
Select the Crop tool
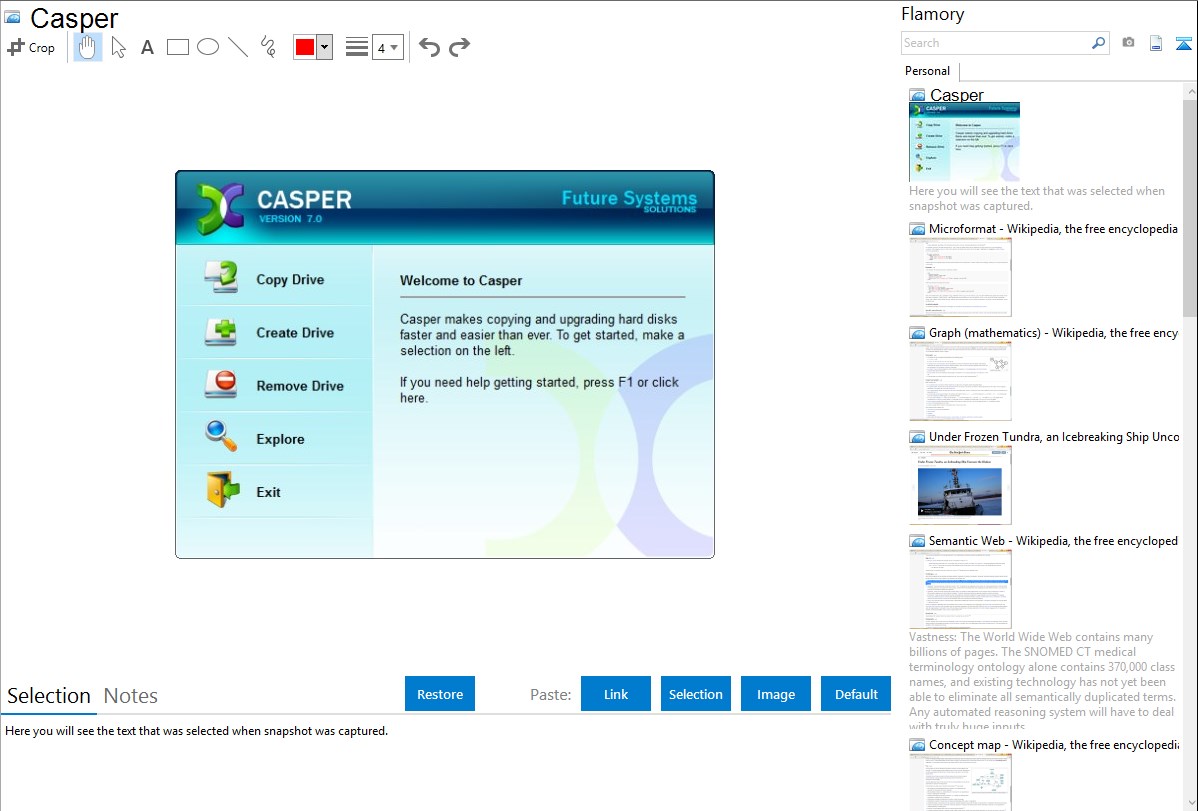(31, 47)
